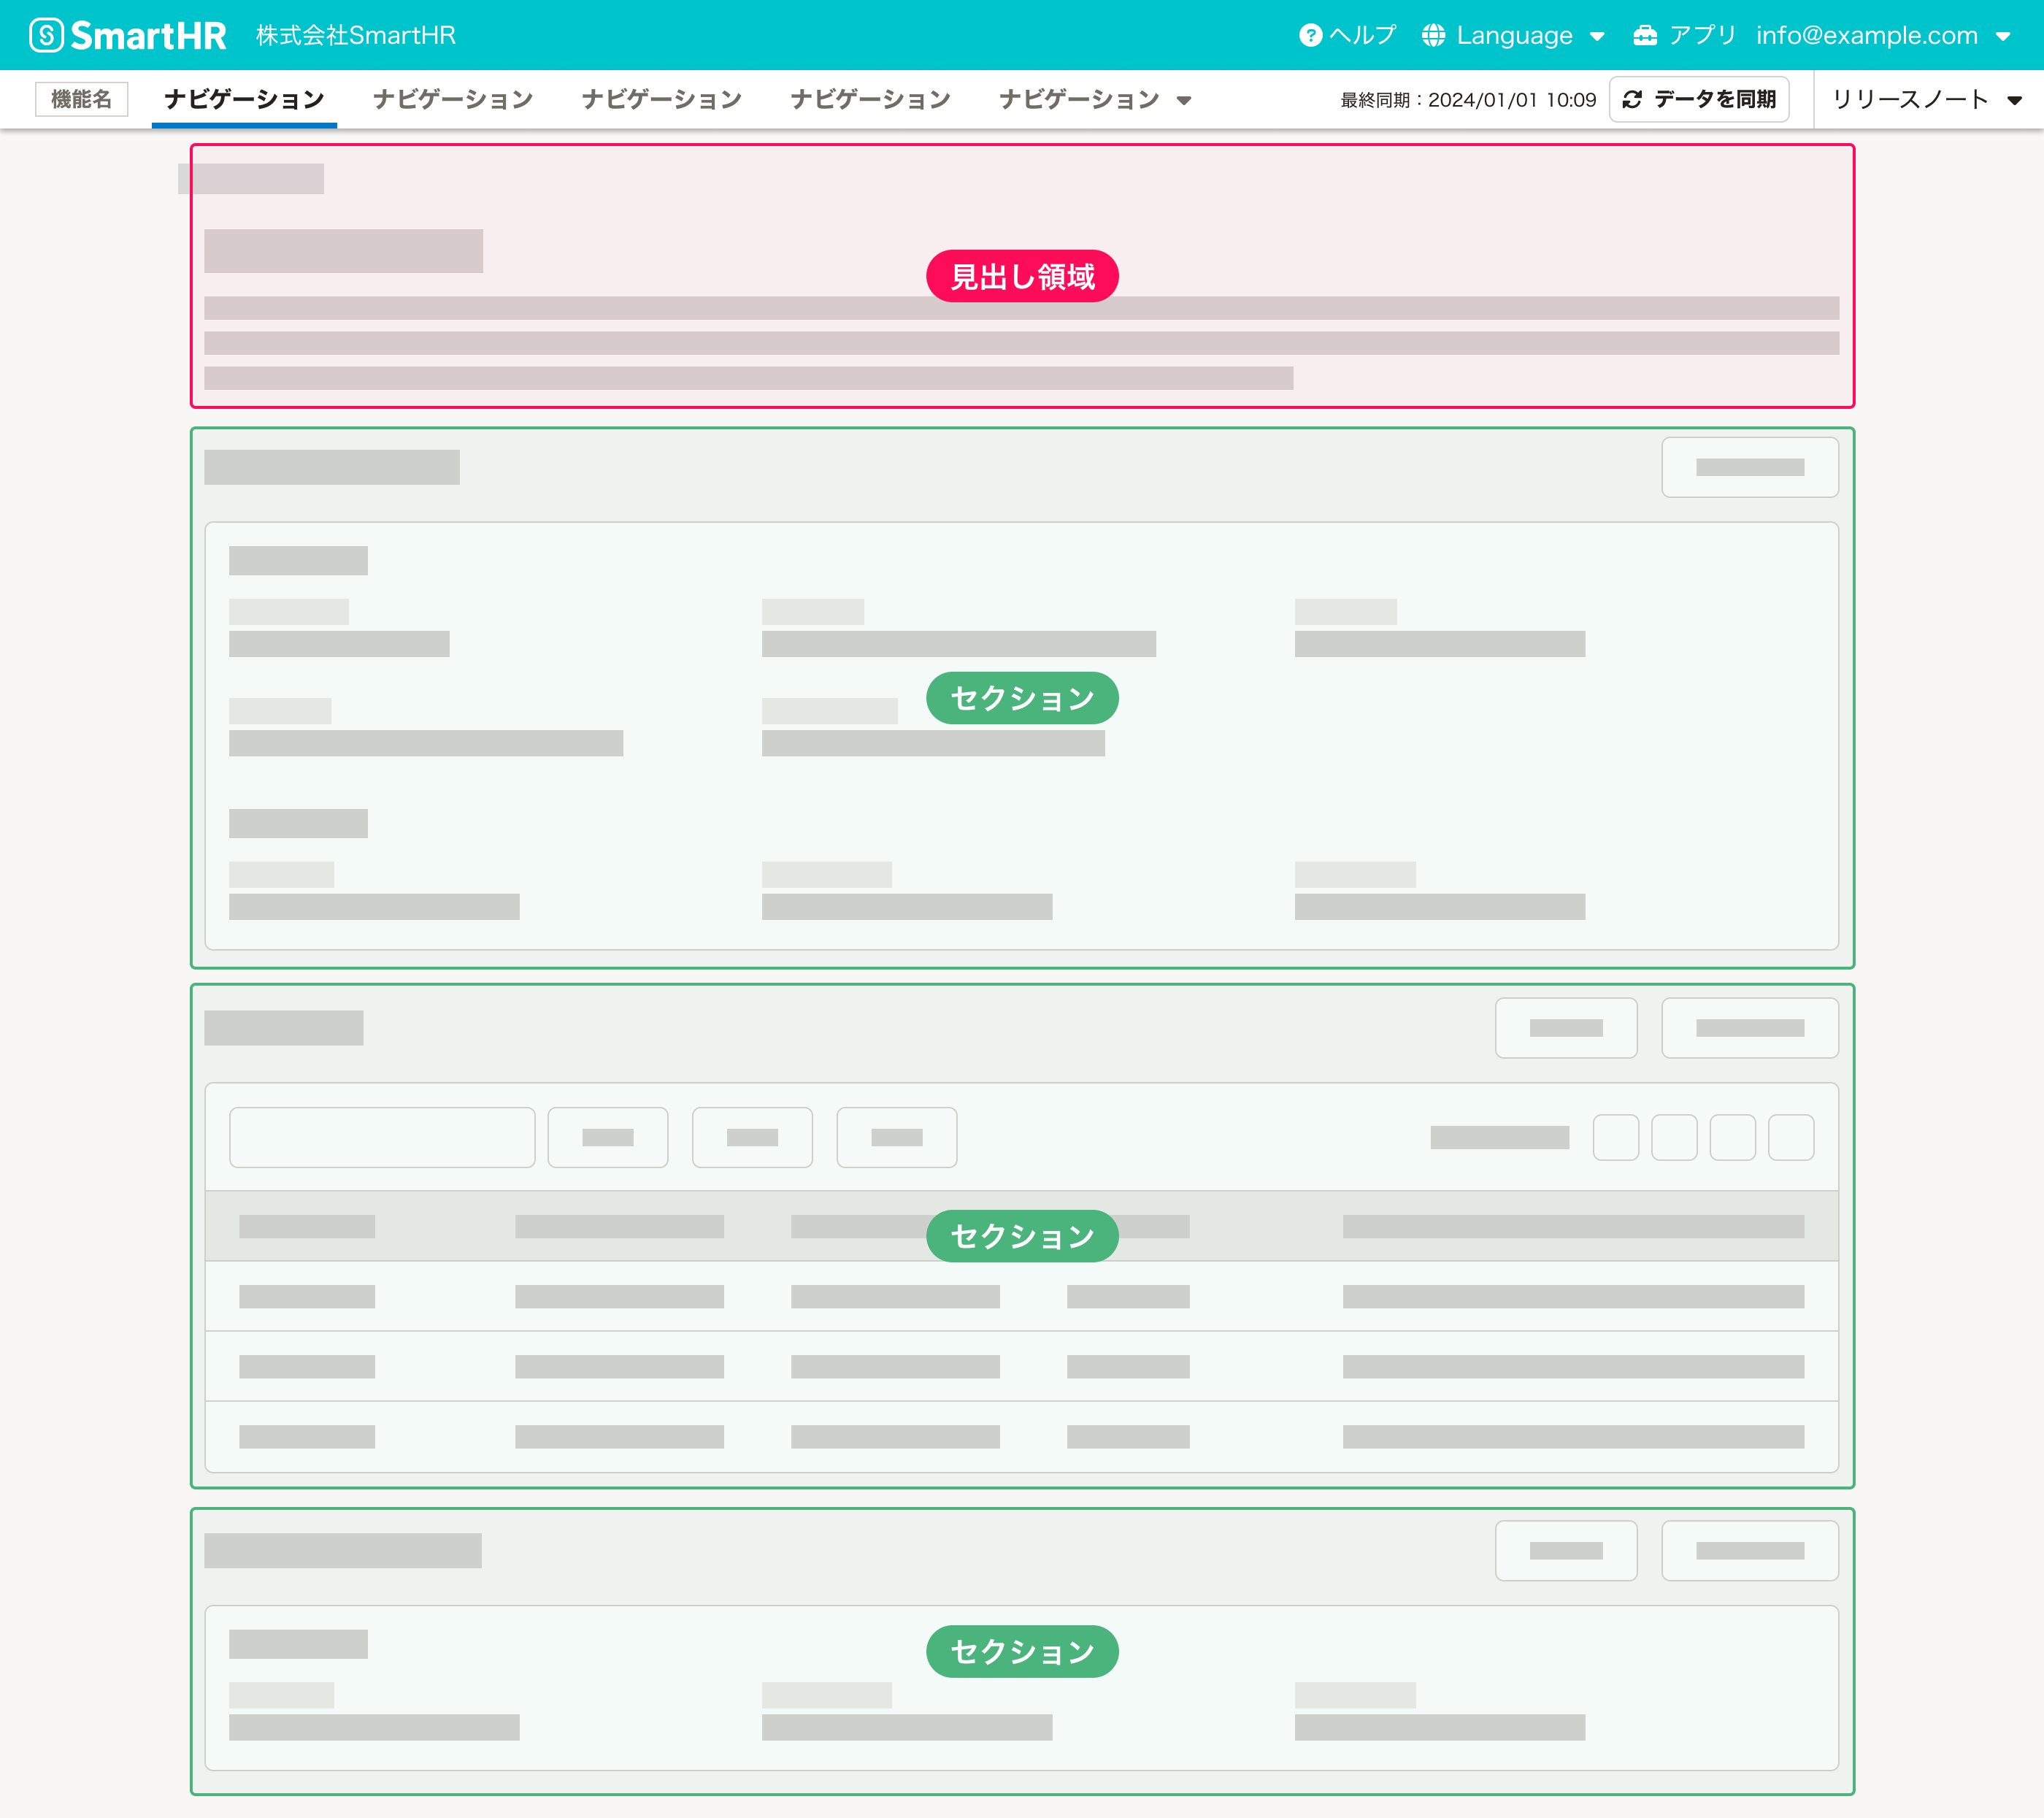Viewport: 2044px width, 1818px height.
Task: Click the sync arrows icon in データを同期
Action: point(1632,99)
